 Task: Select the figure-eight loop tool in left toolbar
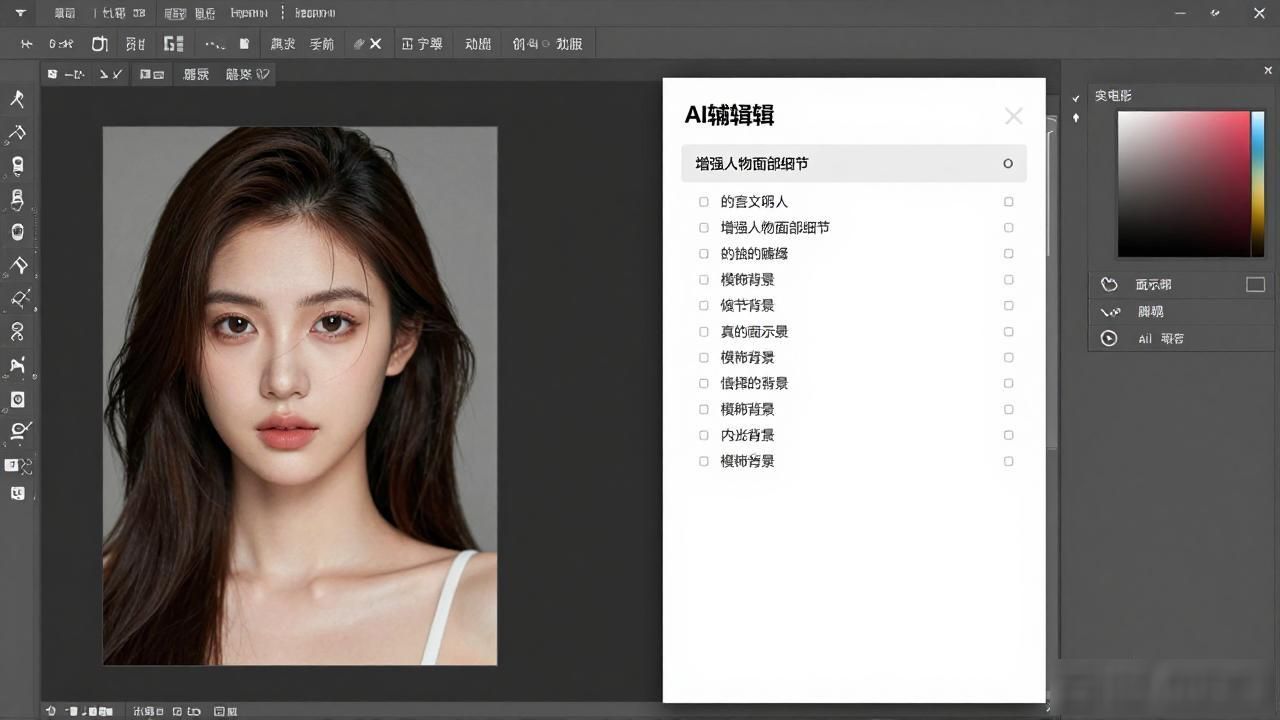click(x=17, y=331)
